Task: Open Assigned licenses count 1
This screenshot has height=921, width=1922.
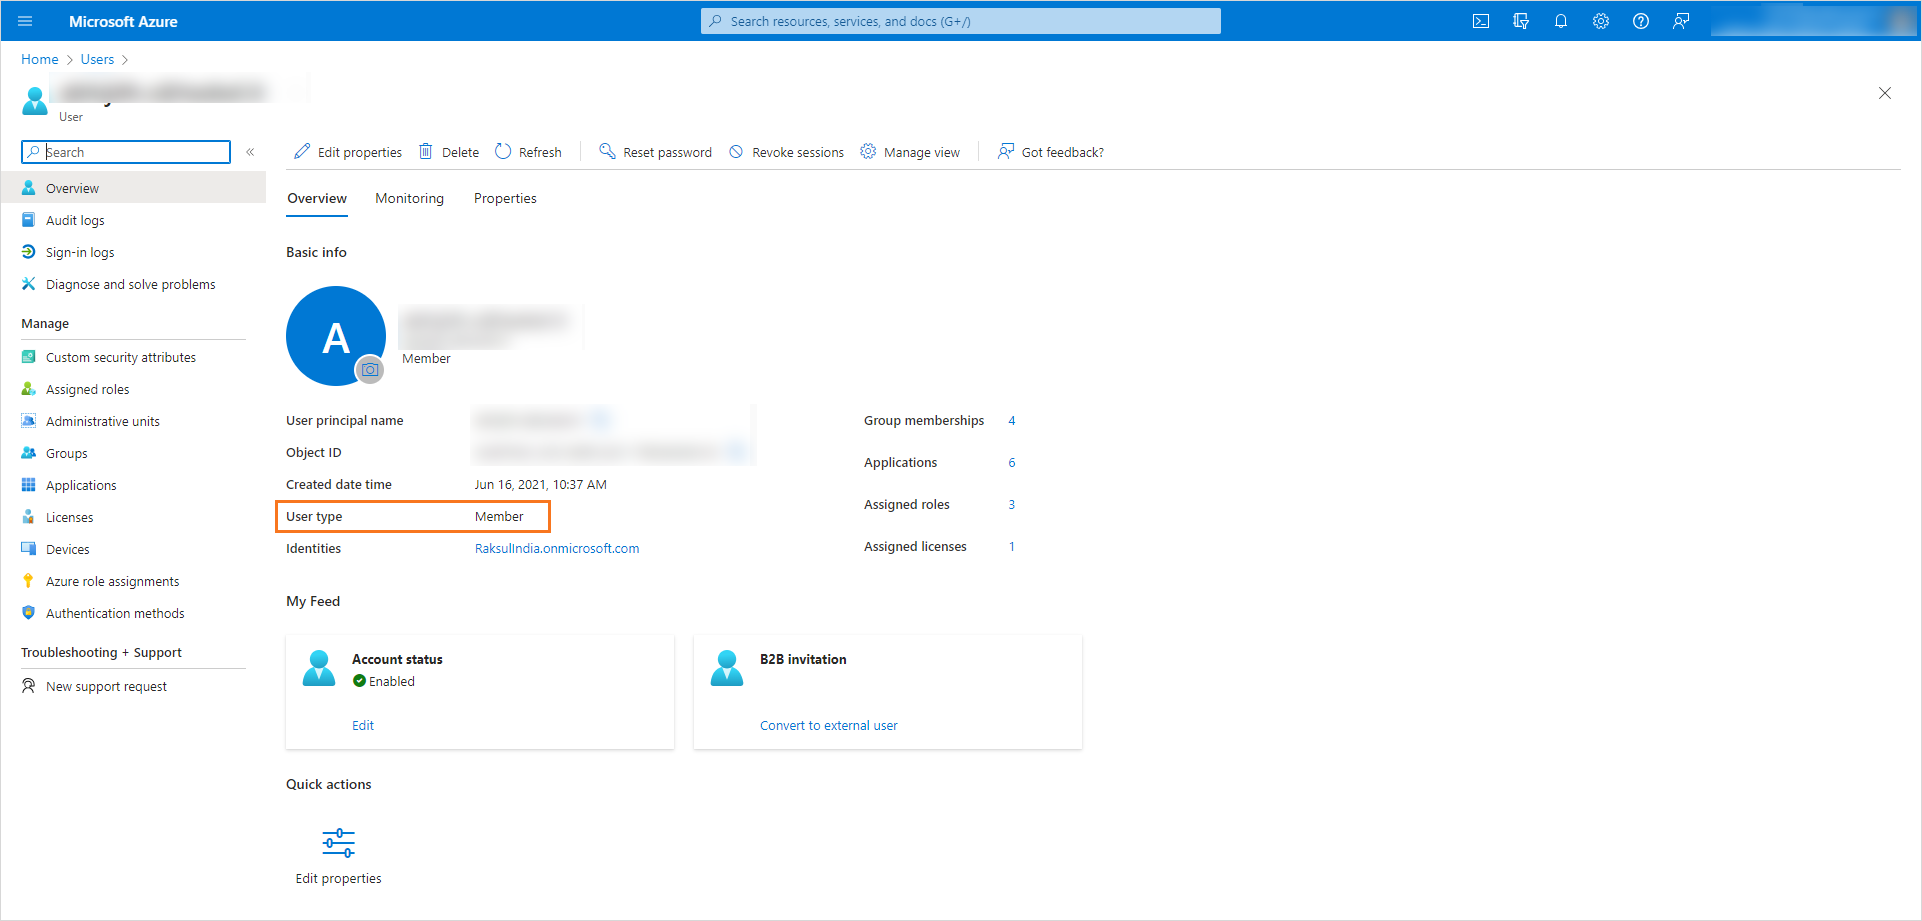Action: [1012, 546]
